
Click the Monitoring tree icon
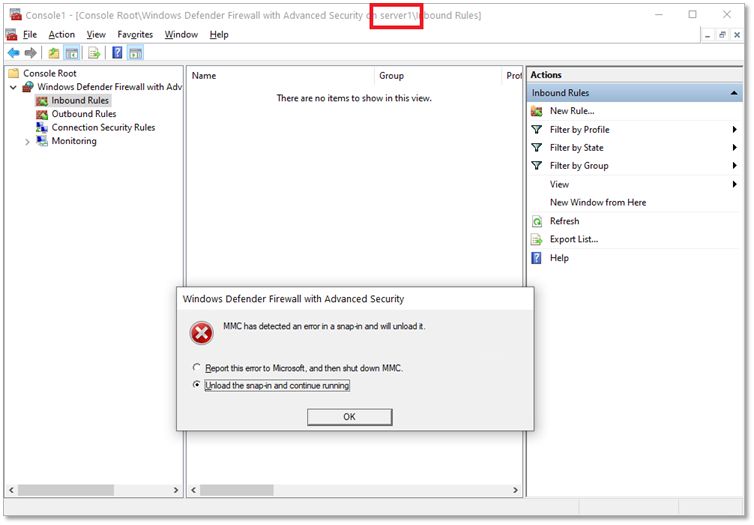(42, 141)
